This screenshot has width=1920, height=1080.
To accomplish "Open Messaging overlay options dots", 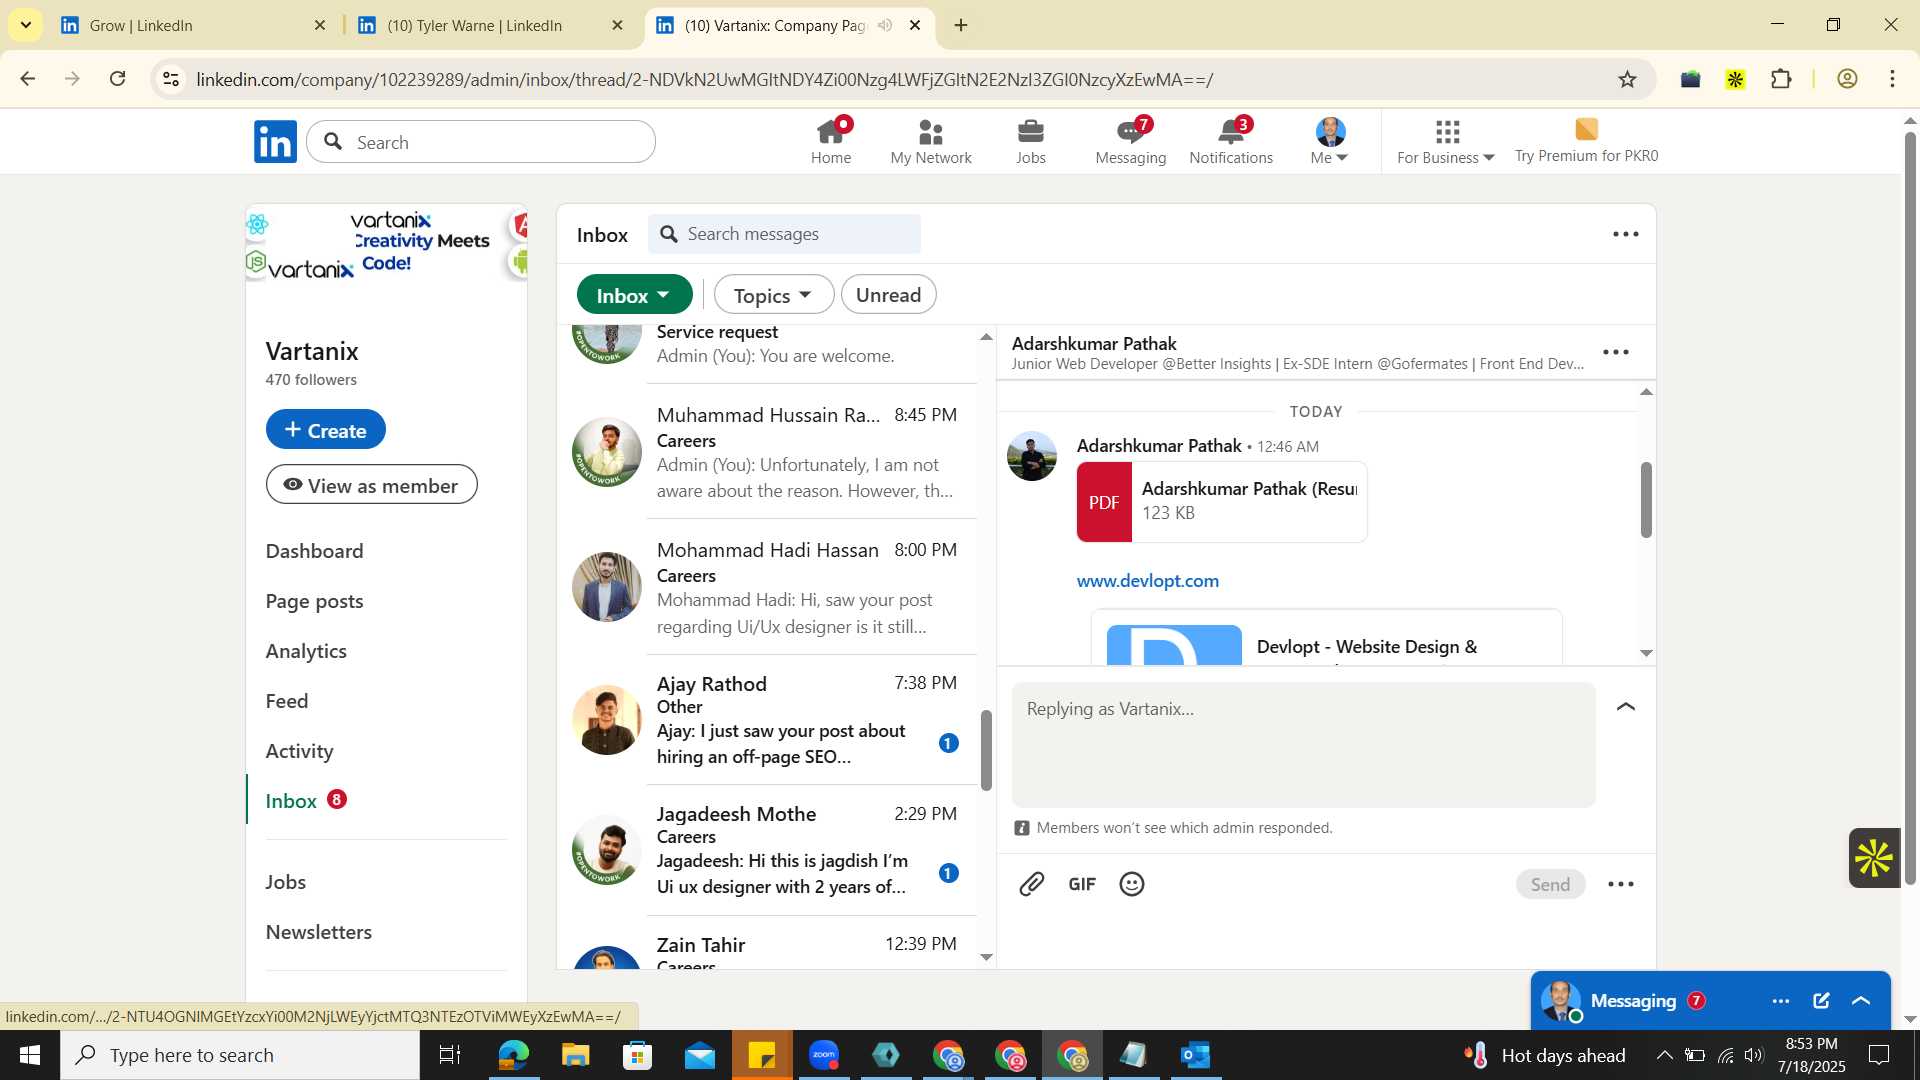I will tap(1781, 1001).
